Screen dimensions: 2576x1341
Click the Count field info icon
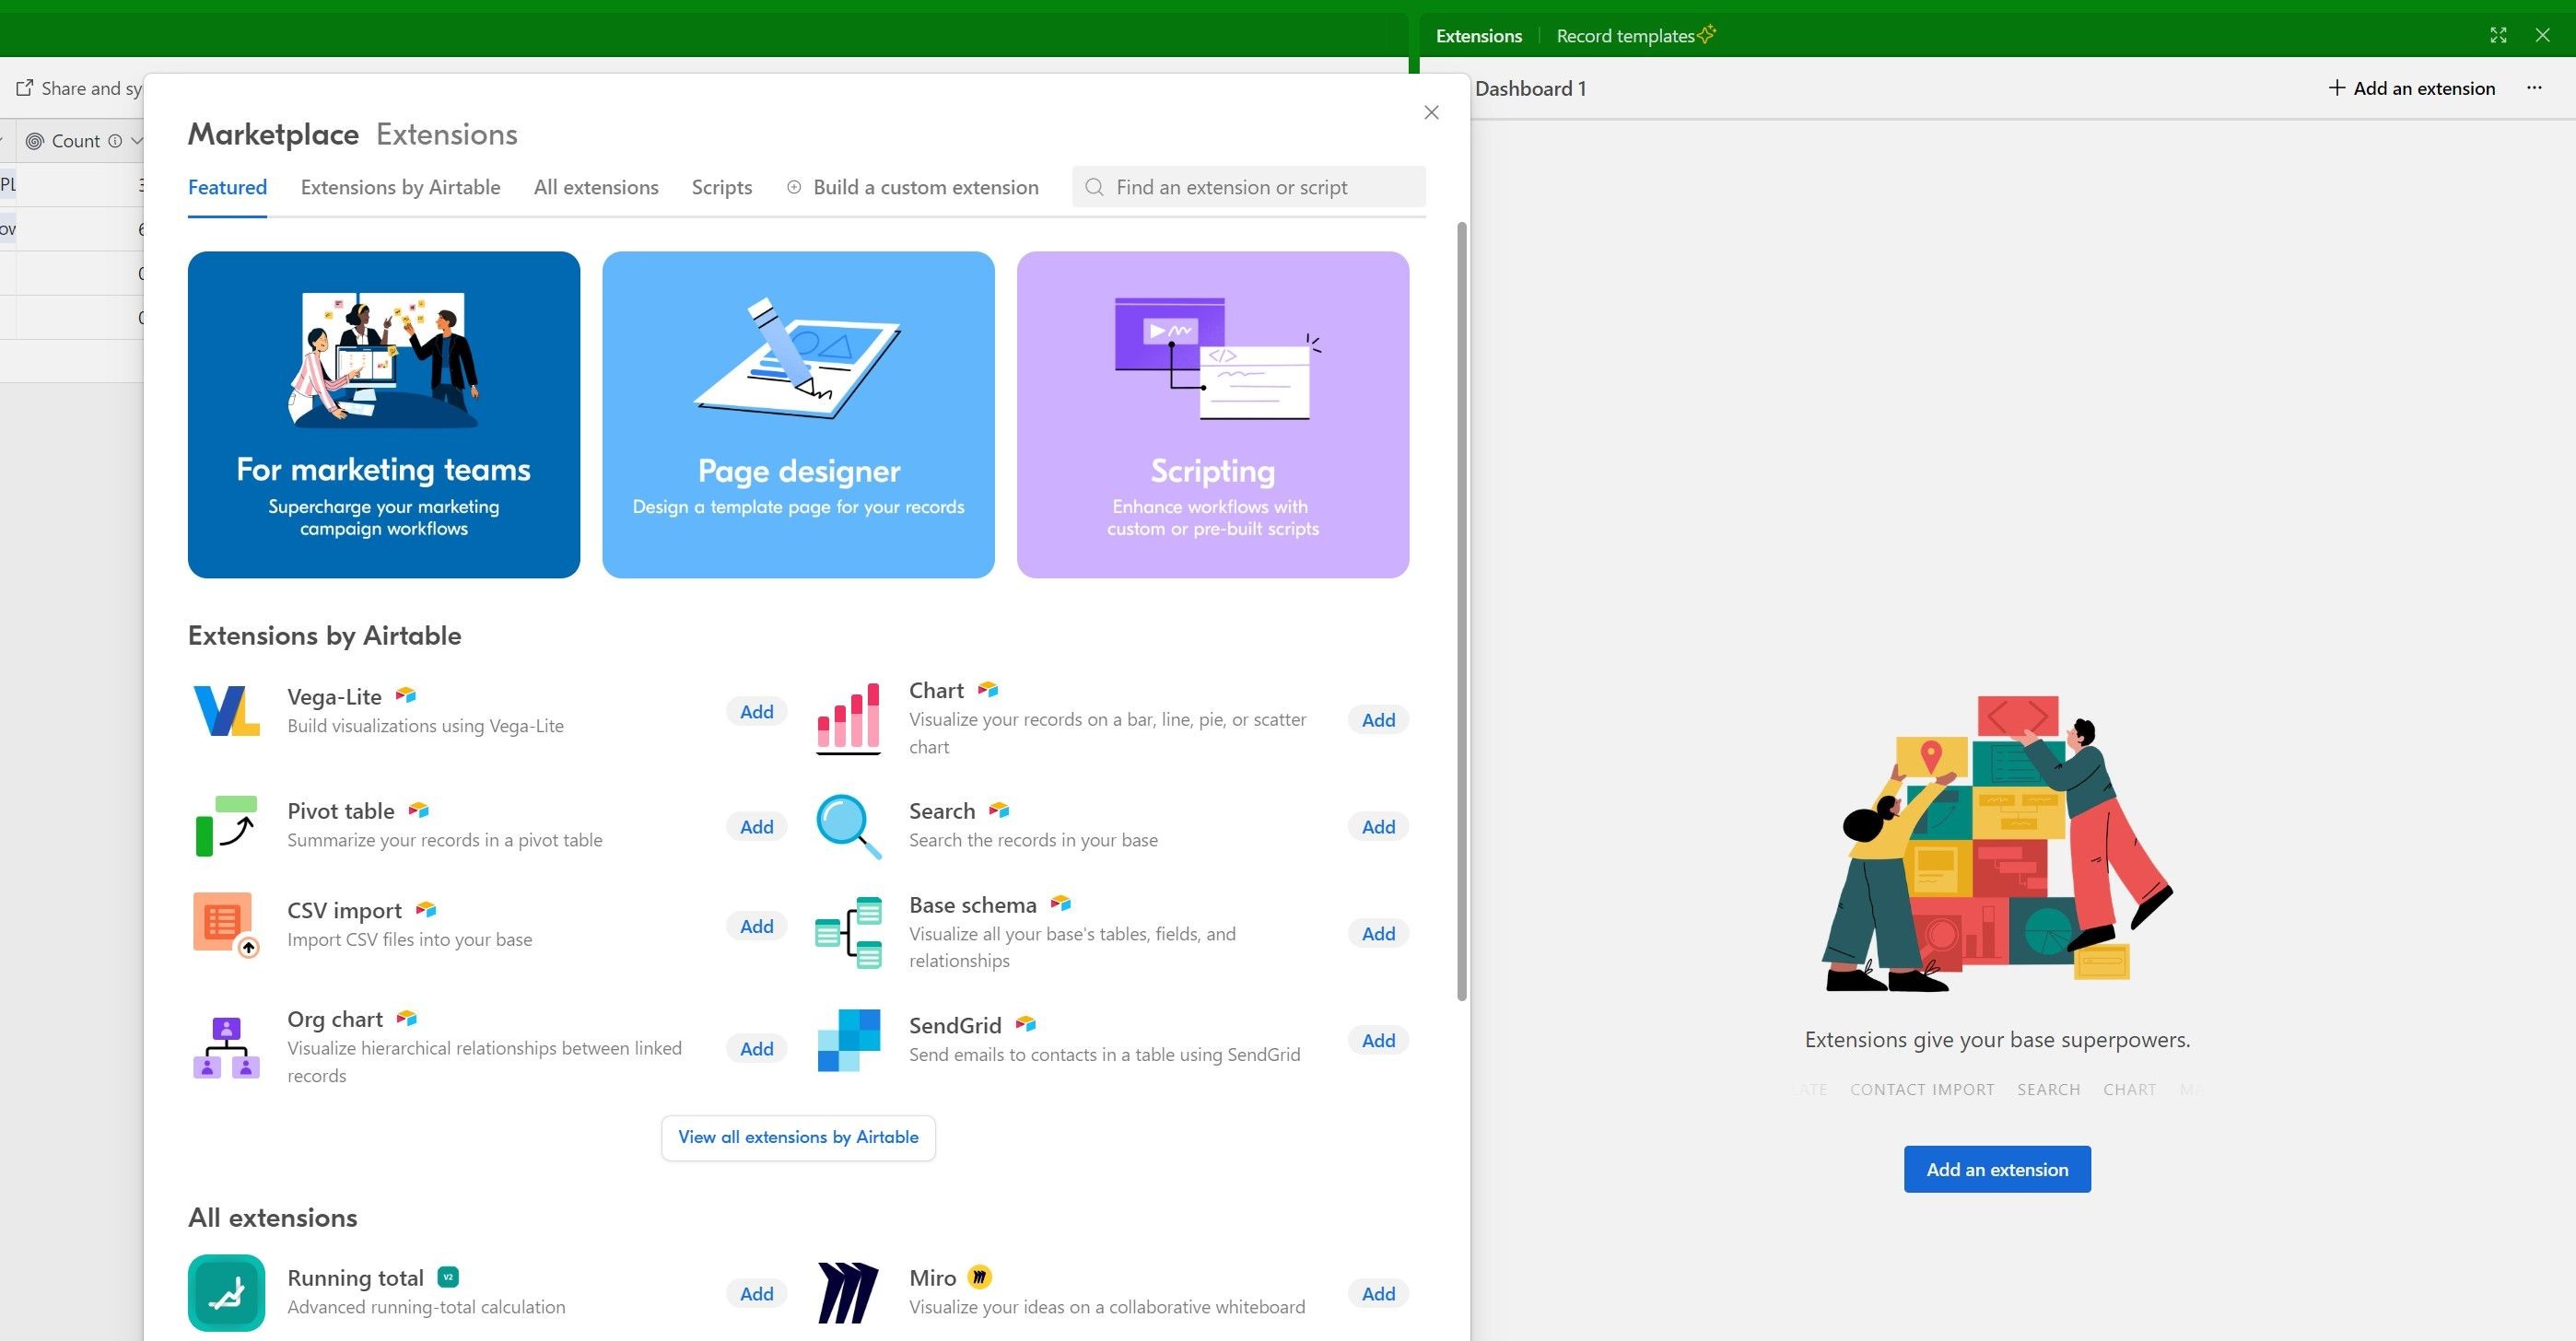(x=115, y=141)
